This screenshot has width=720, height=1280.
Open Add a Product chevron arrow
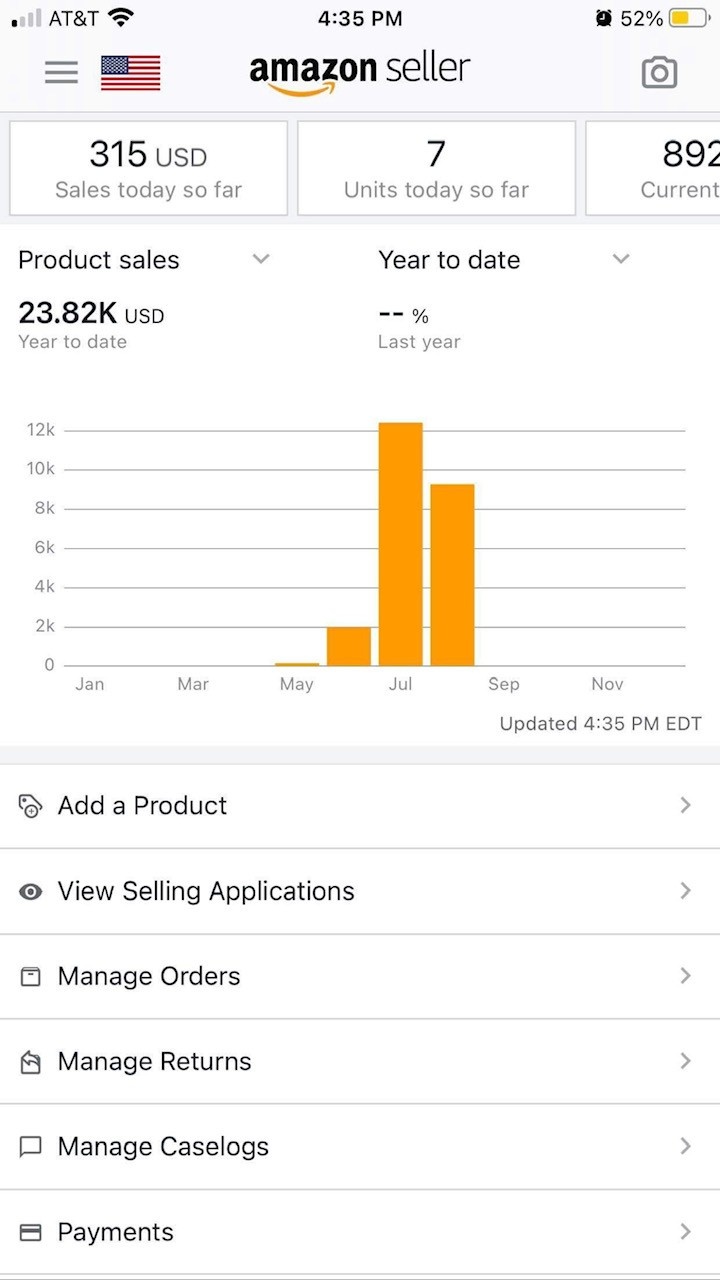click(685, 805)
